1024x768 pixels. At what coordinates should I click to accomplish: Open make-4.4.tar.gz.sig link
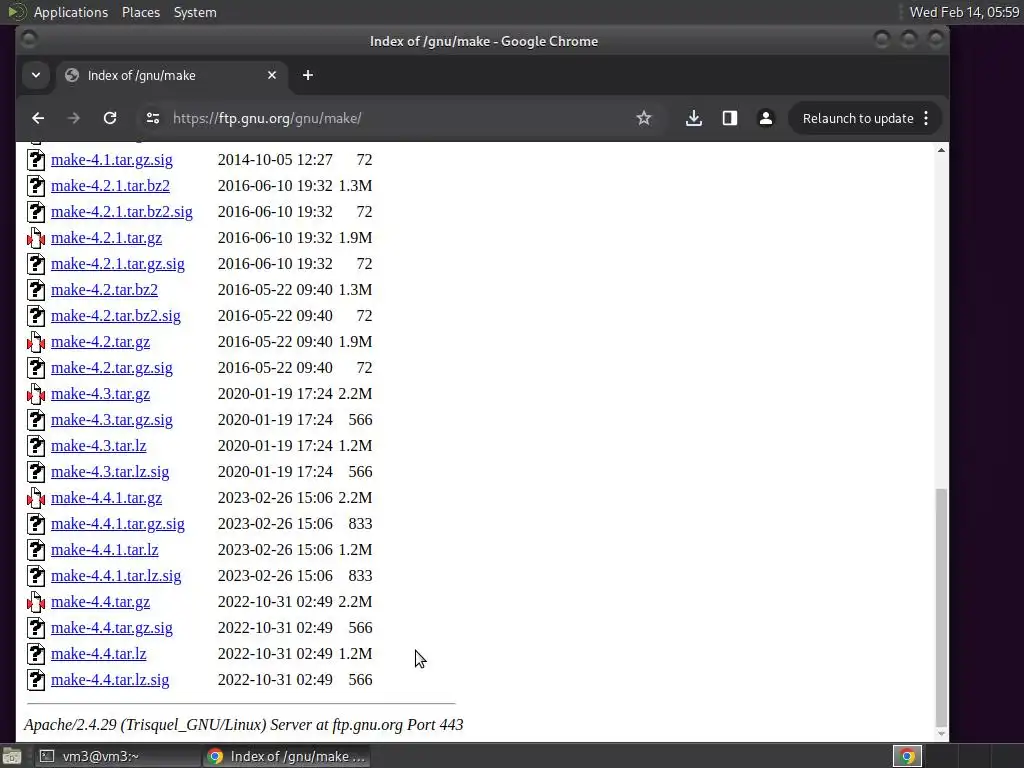click(x=112, y=628)
